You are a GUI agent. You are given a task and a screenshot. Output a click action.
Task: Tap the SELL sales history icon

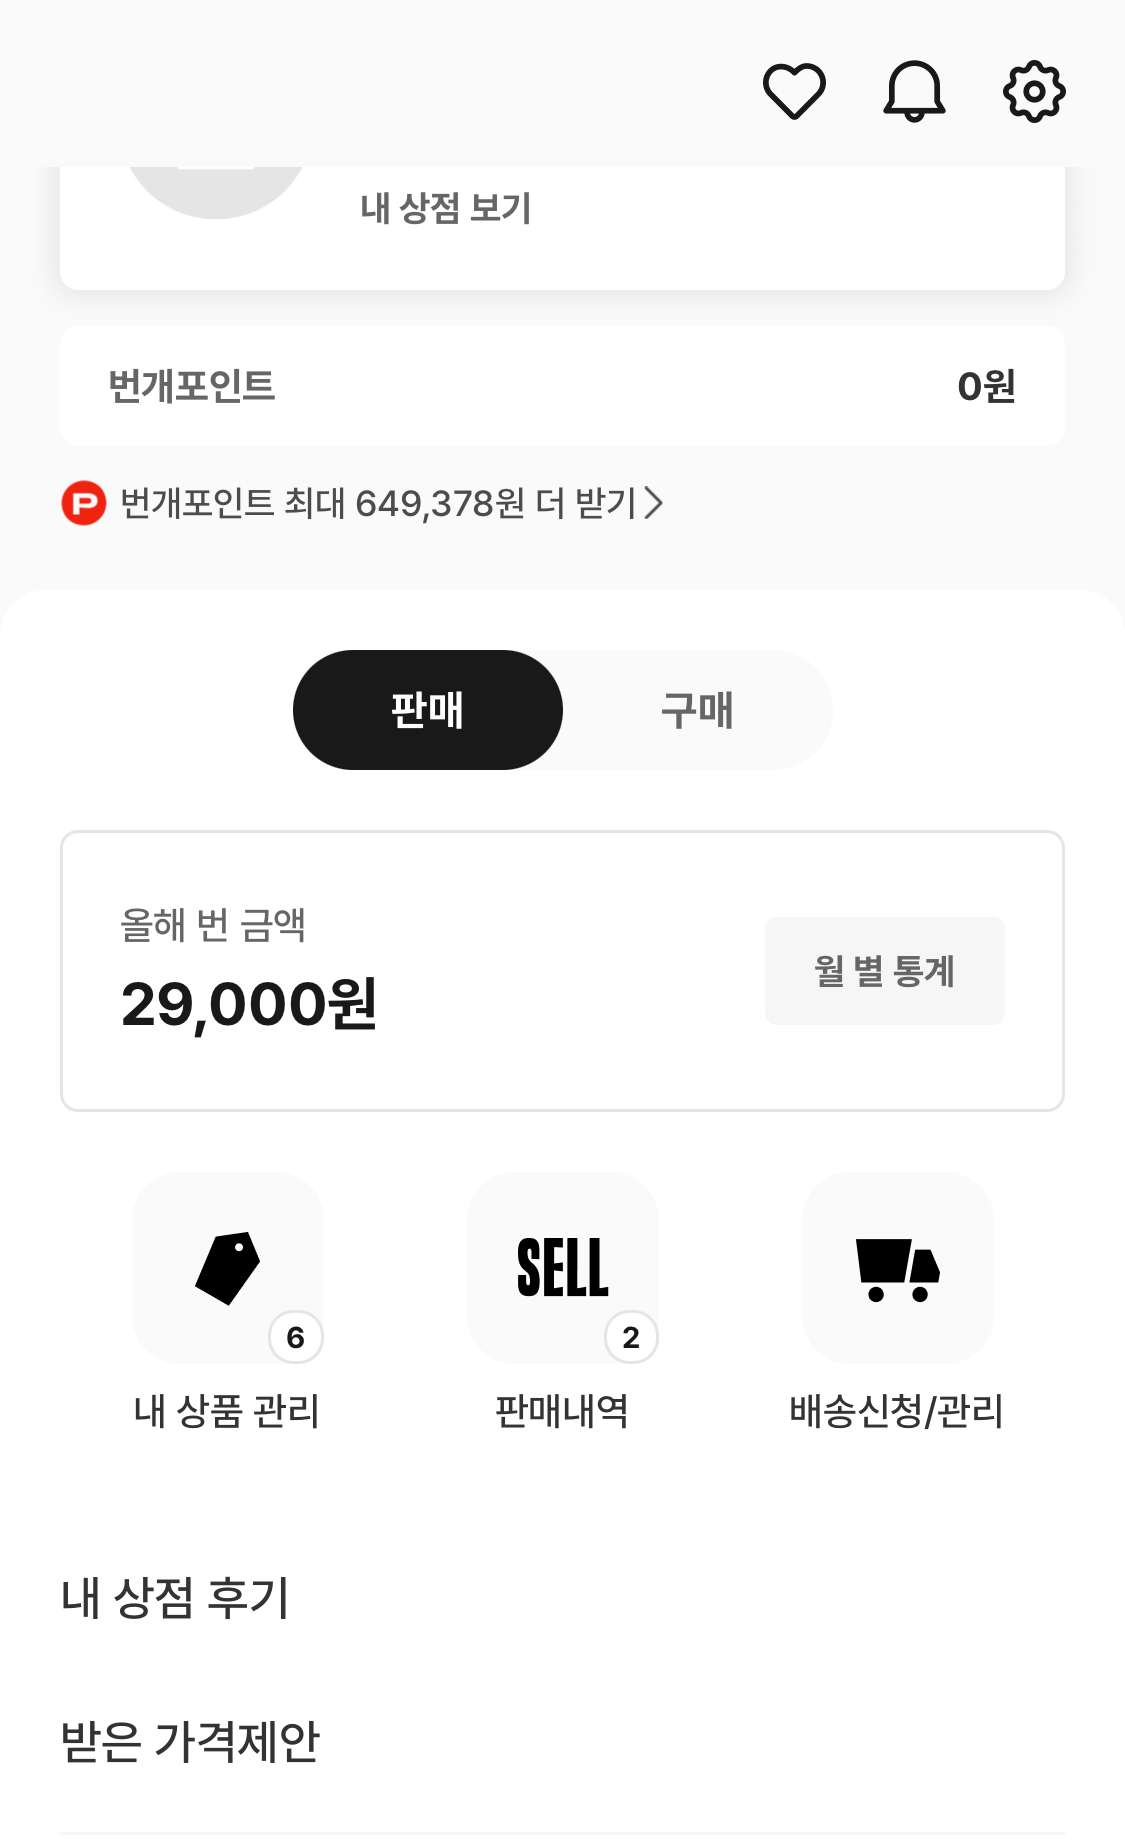[562, 1267]
